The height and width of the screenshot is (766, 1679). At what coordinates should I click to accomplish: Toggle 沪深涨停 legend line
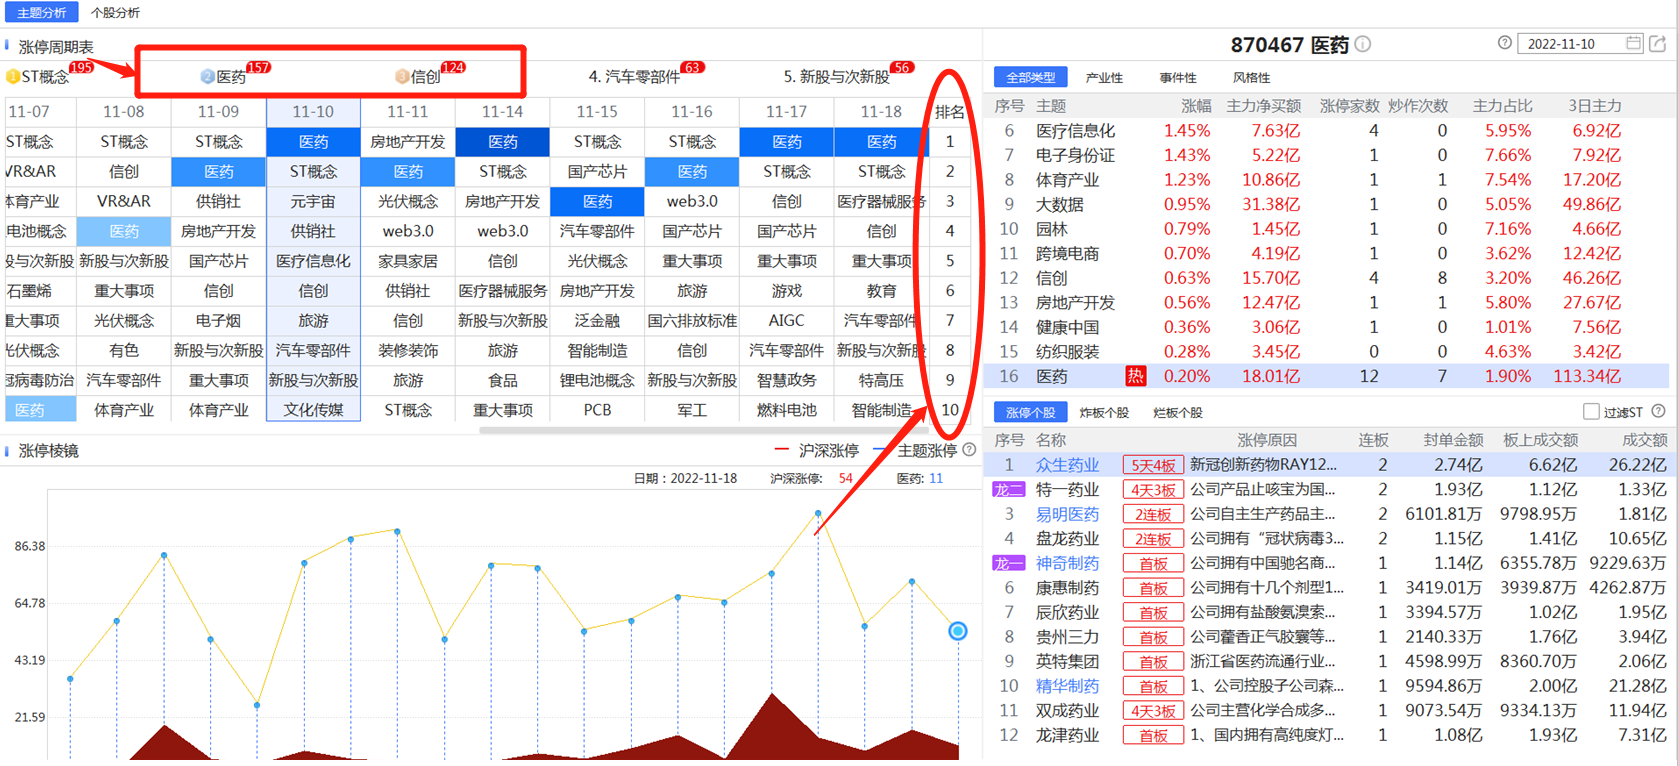816,451
